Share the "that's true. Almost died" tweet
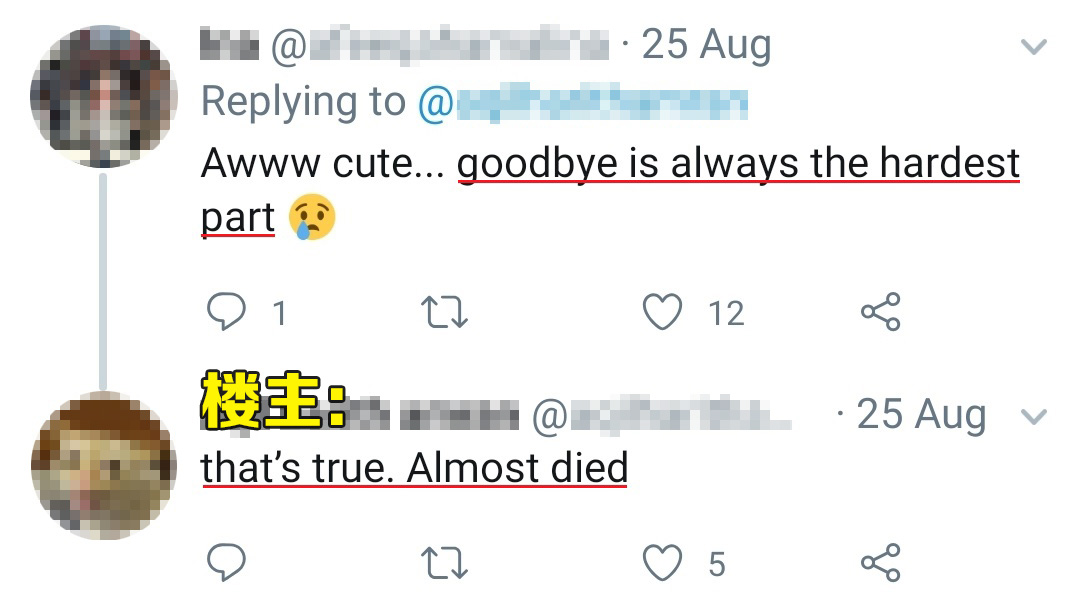 (x=880, y=564)
